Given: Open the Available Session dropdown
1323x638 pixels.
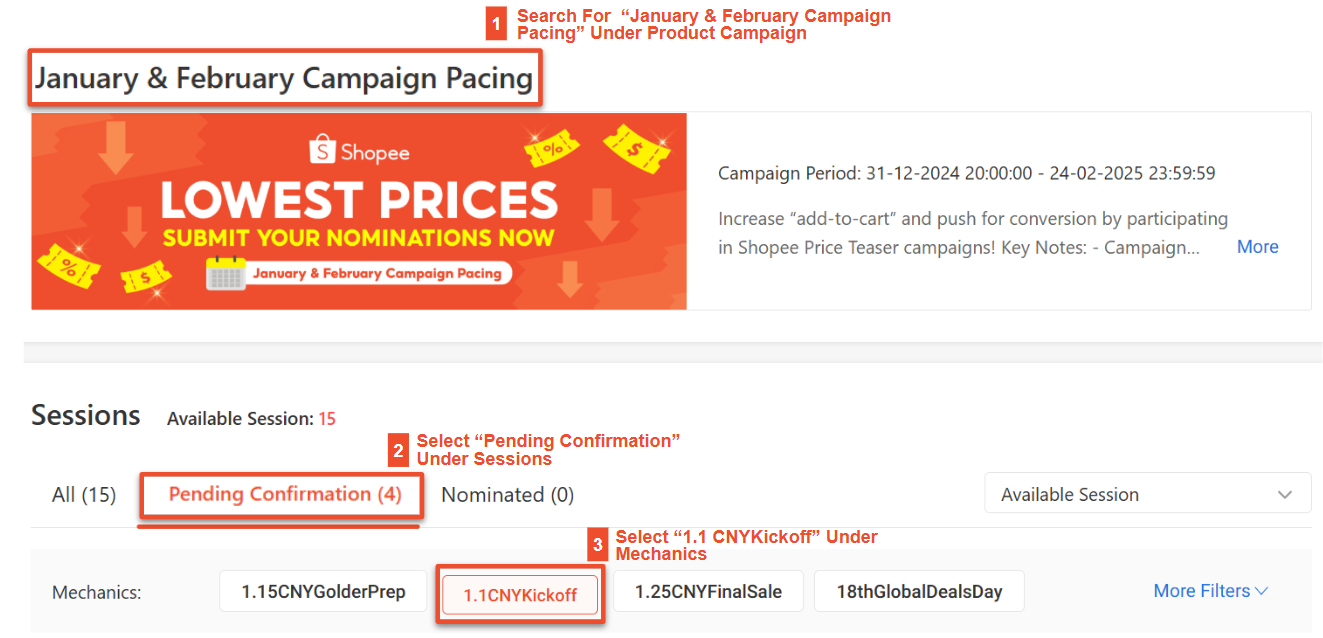Looking at the screenshot, I should (x=1146, y=492).
